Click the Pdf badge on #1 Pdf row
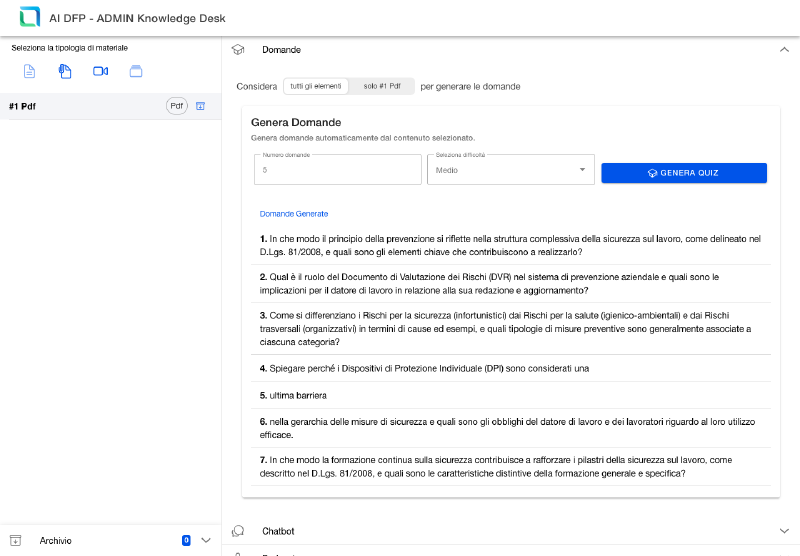 click(x=177, y=106)
